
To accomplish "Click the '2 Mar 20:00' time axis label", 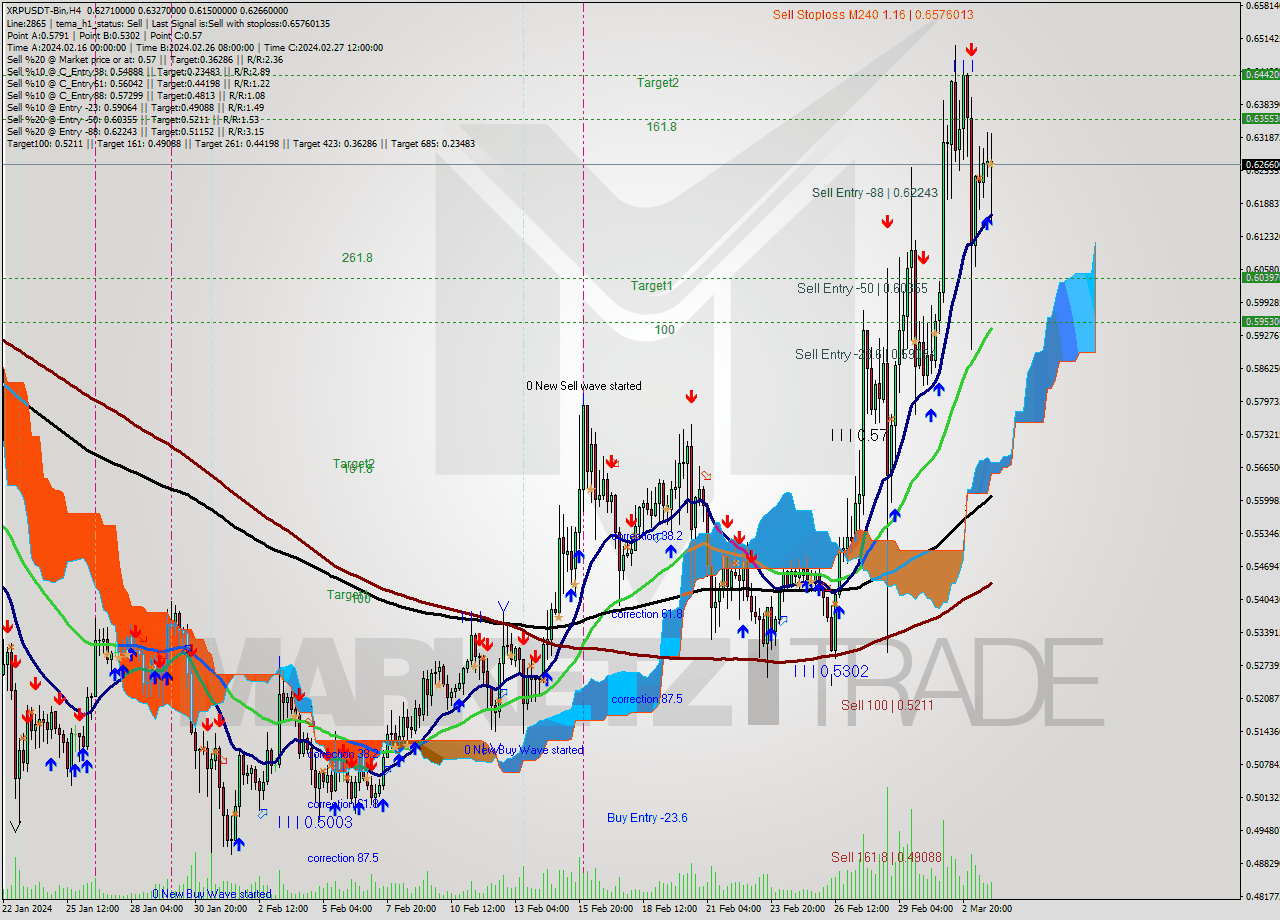I will click(986, 909).
